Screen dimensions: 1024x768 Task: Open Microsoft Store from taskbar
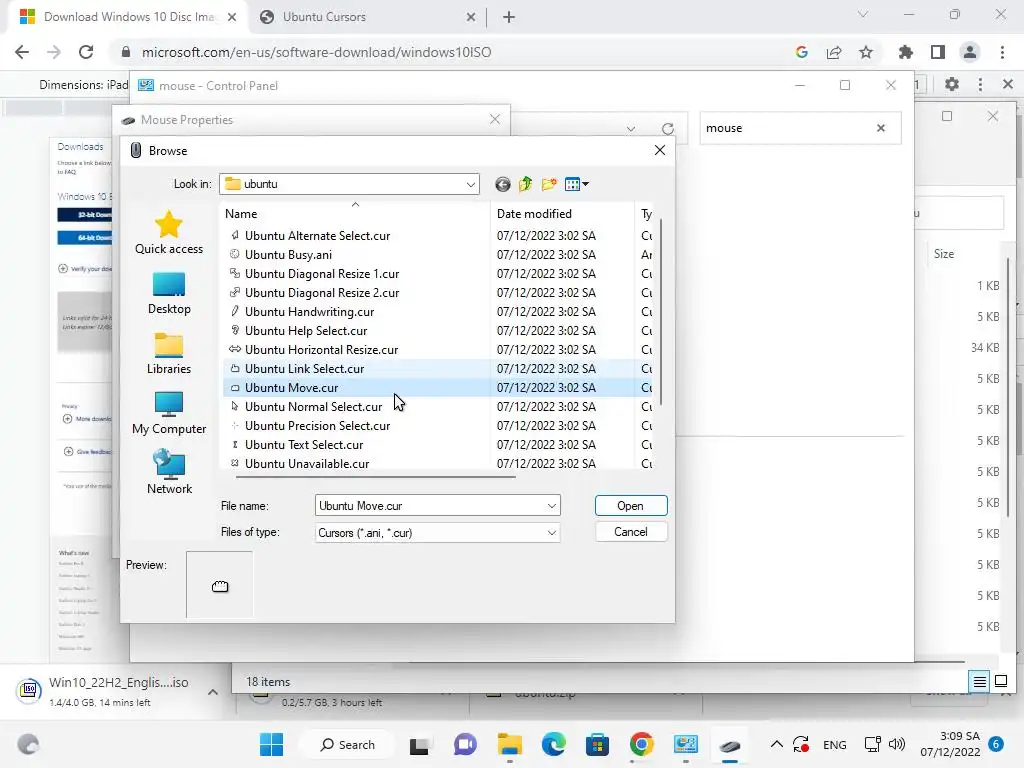click(x=597, y=744)
